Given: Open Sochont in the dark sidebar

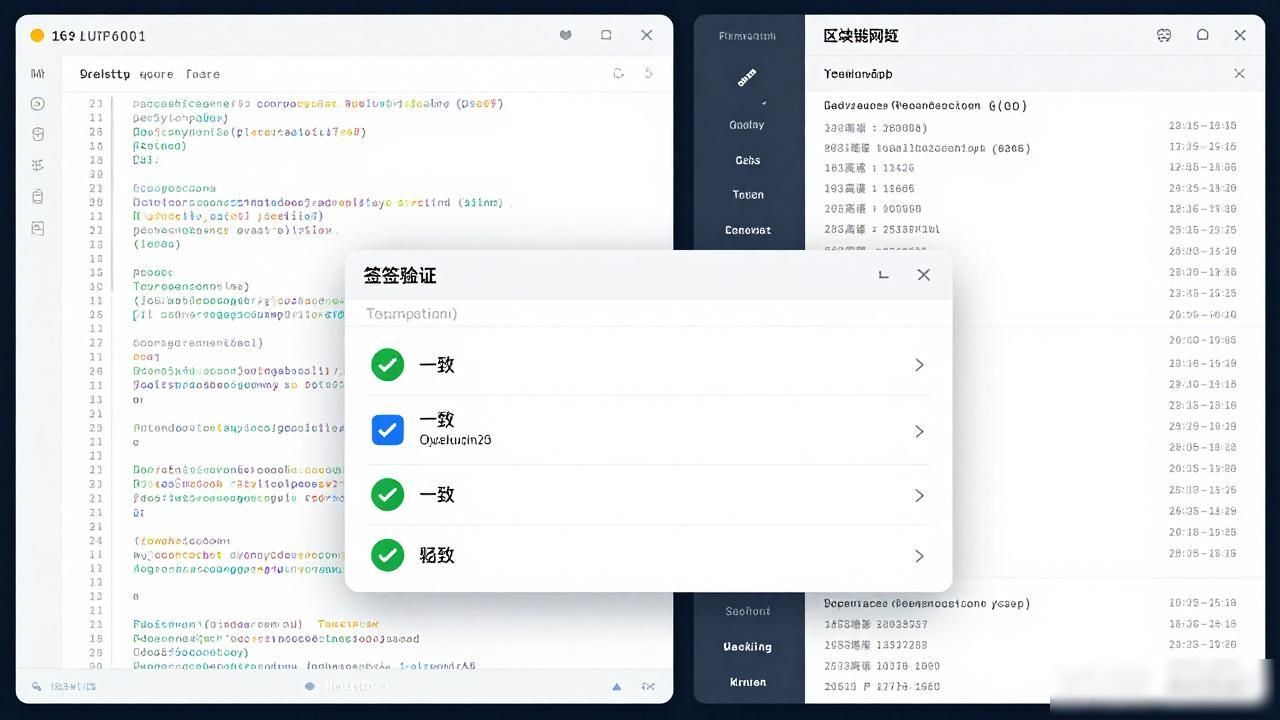Looking at the screenshot, I should coord(747,611).
